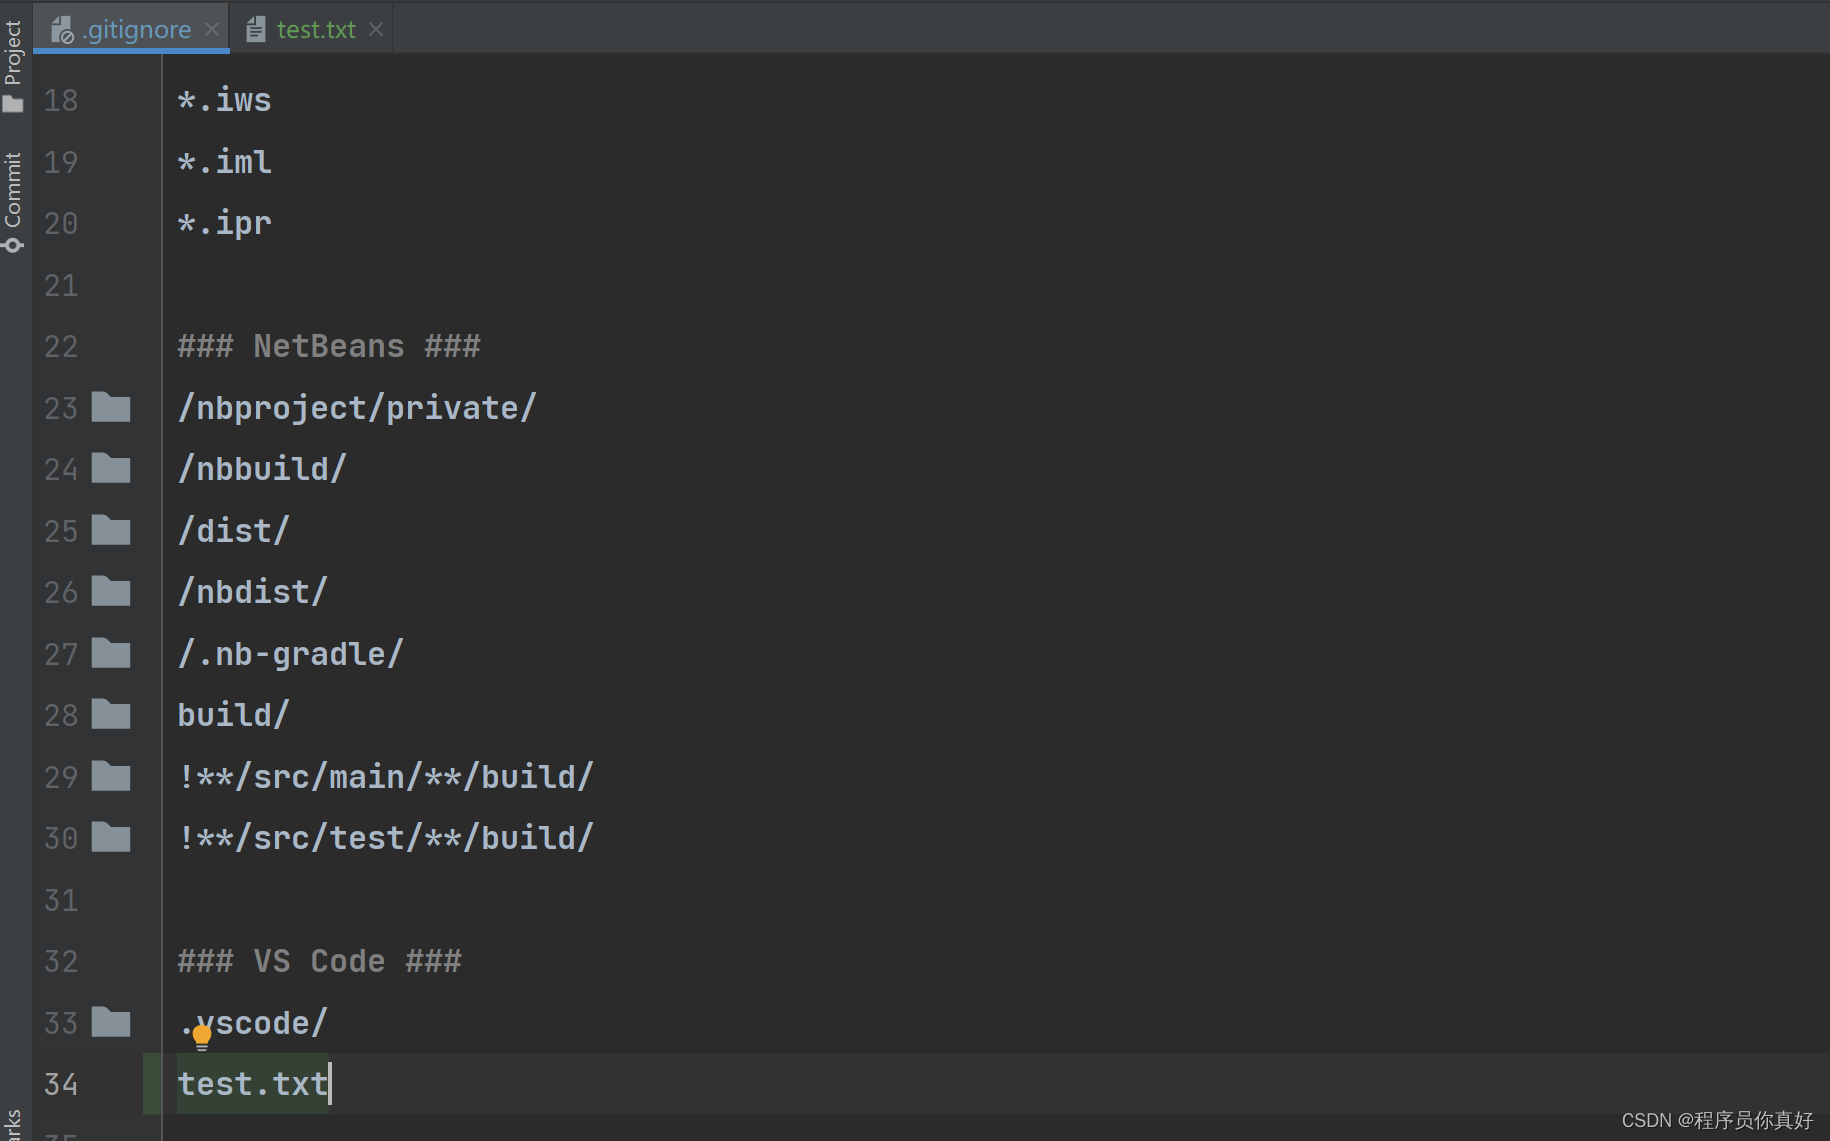Click the test.txt file type icon

pyautogui.click(x=256, y=30)
